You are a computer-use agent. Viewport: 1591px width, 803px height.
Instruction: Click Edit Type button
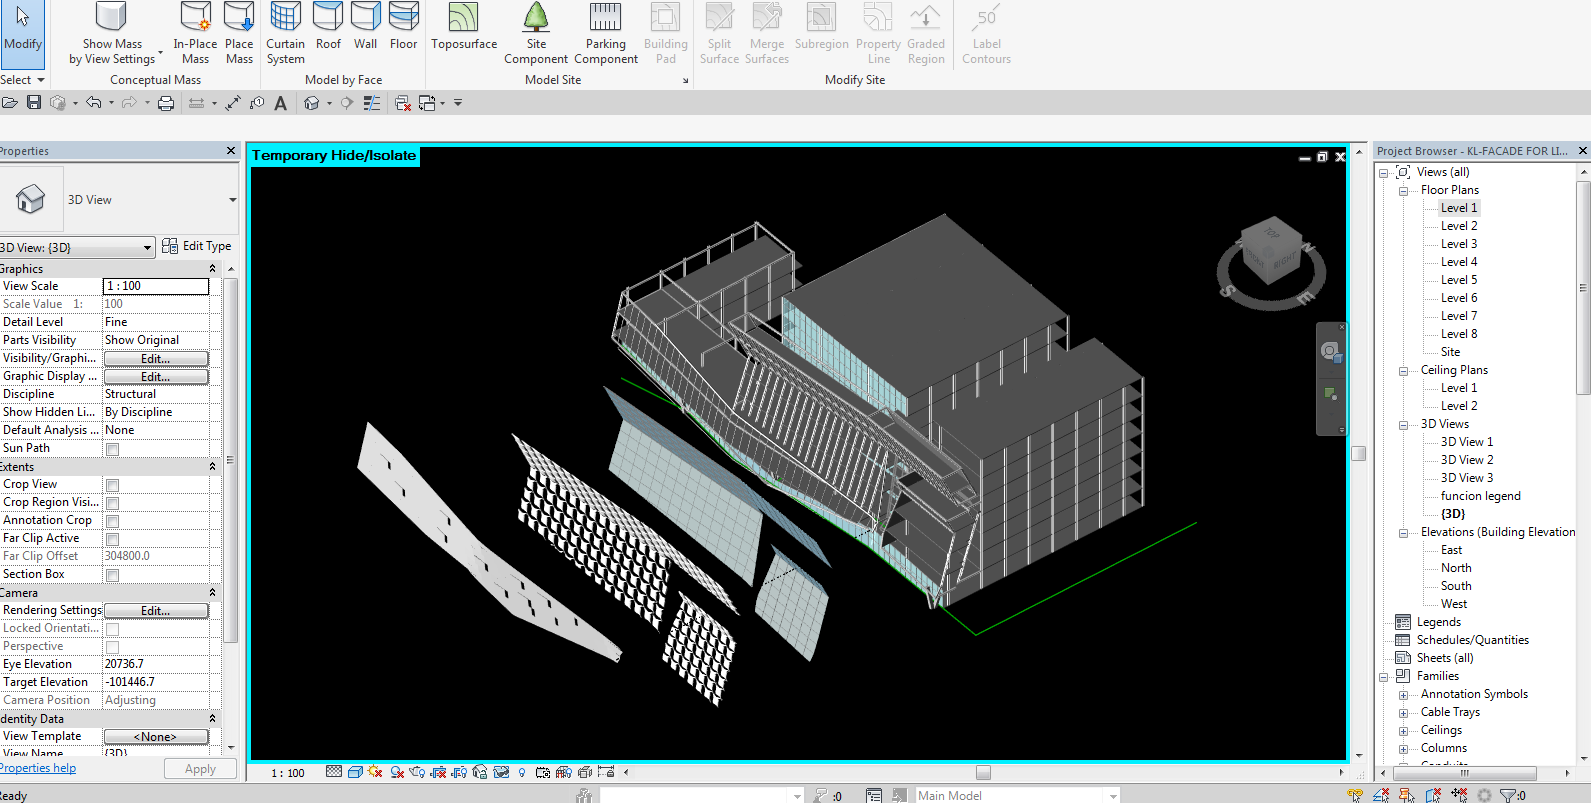pyautogui.click(x=196, y=246)
